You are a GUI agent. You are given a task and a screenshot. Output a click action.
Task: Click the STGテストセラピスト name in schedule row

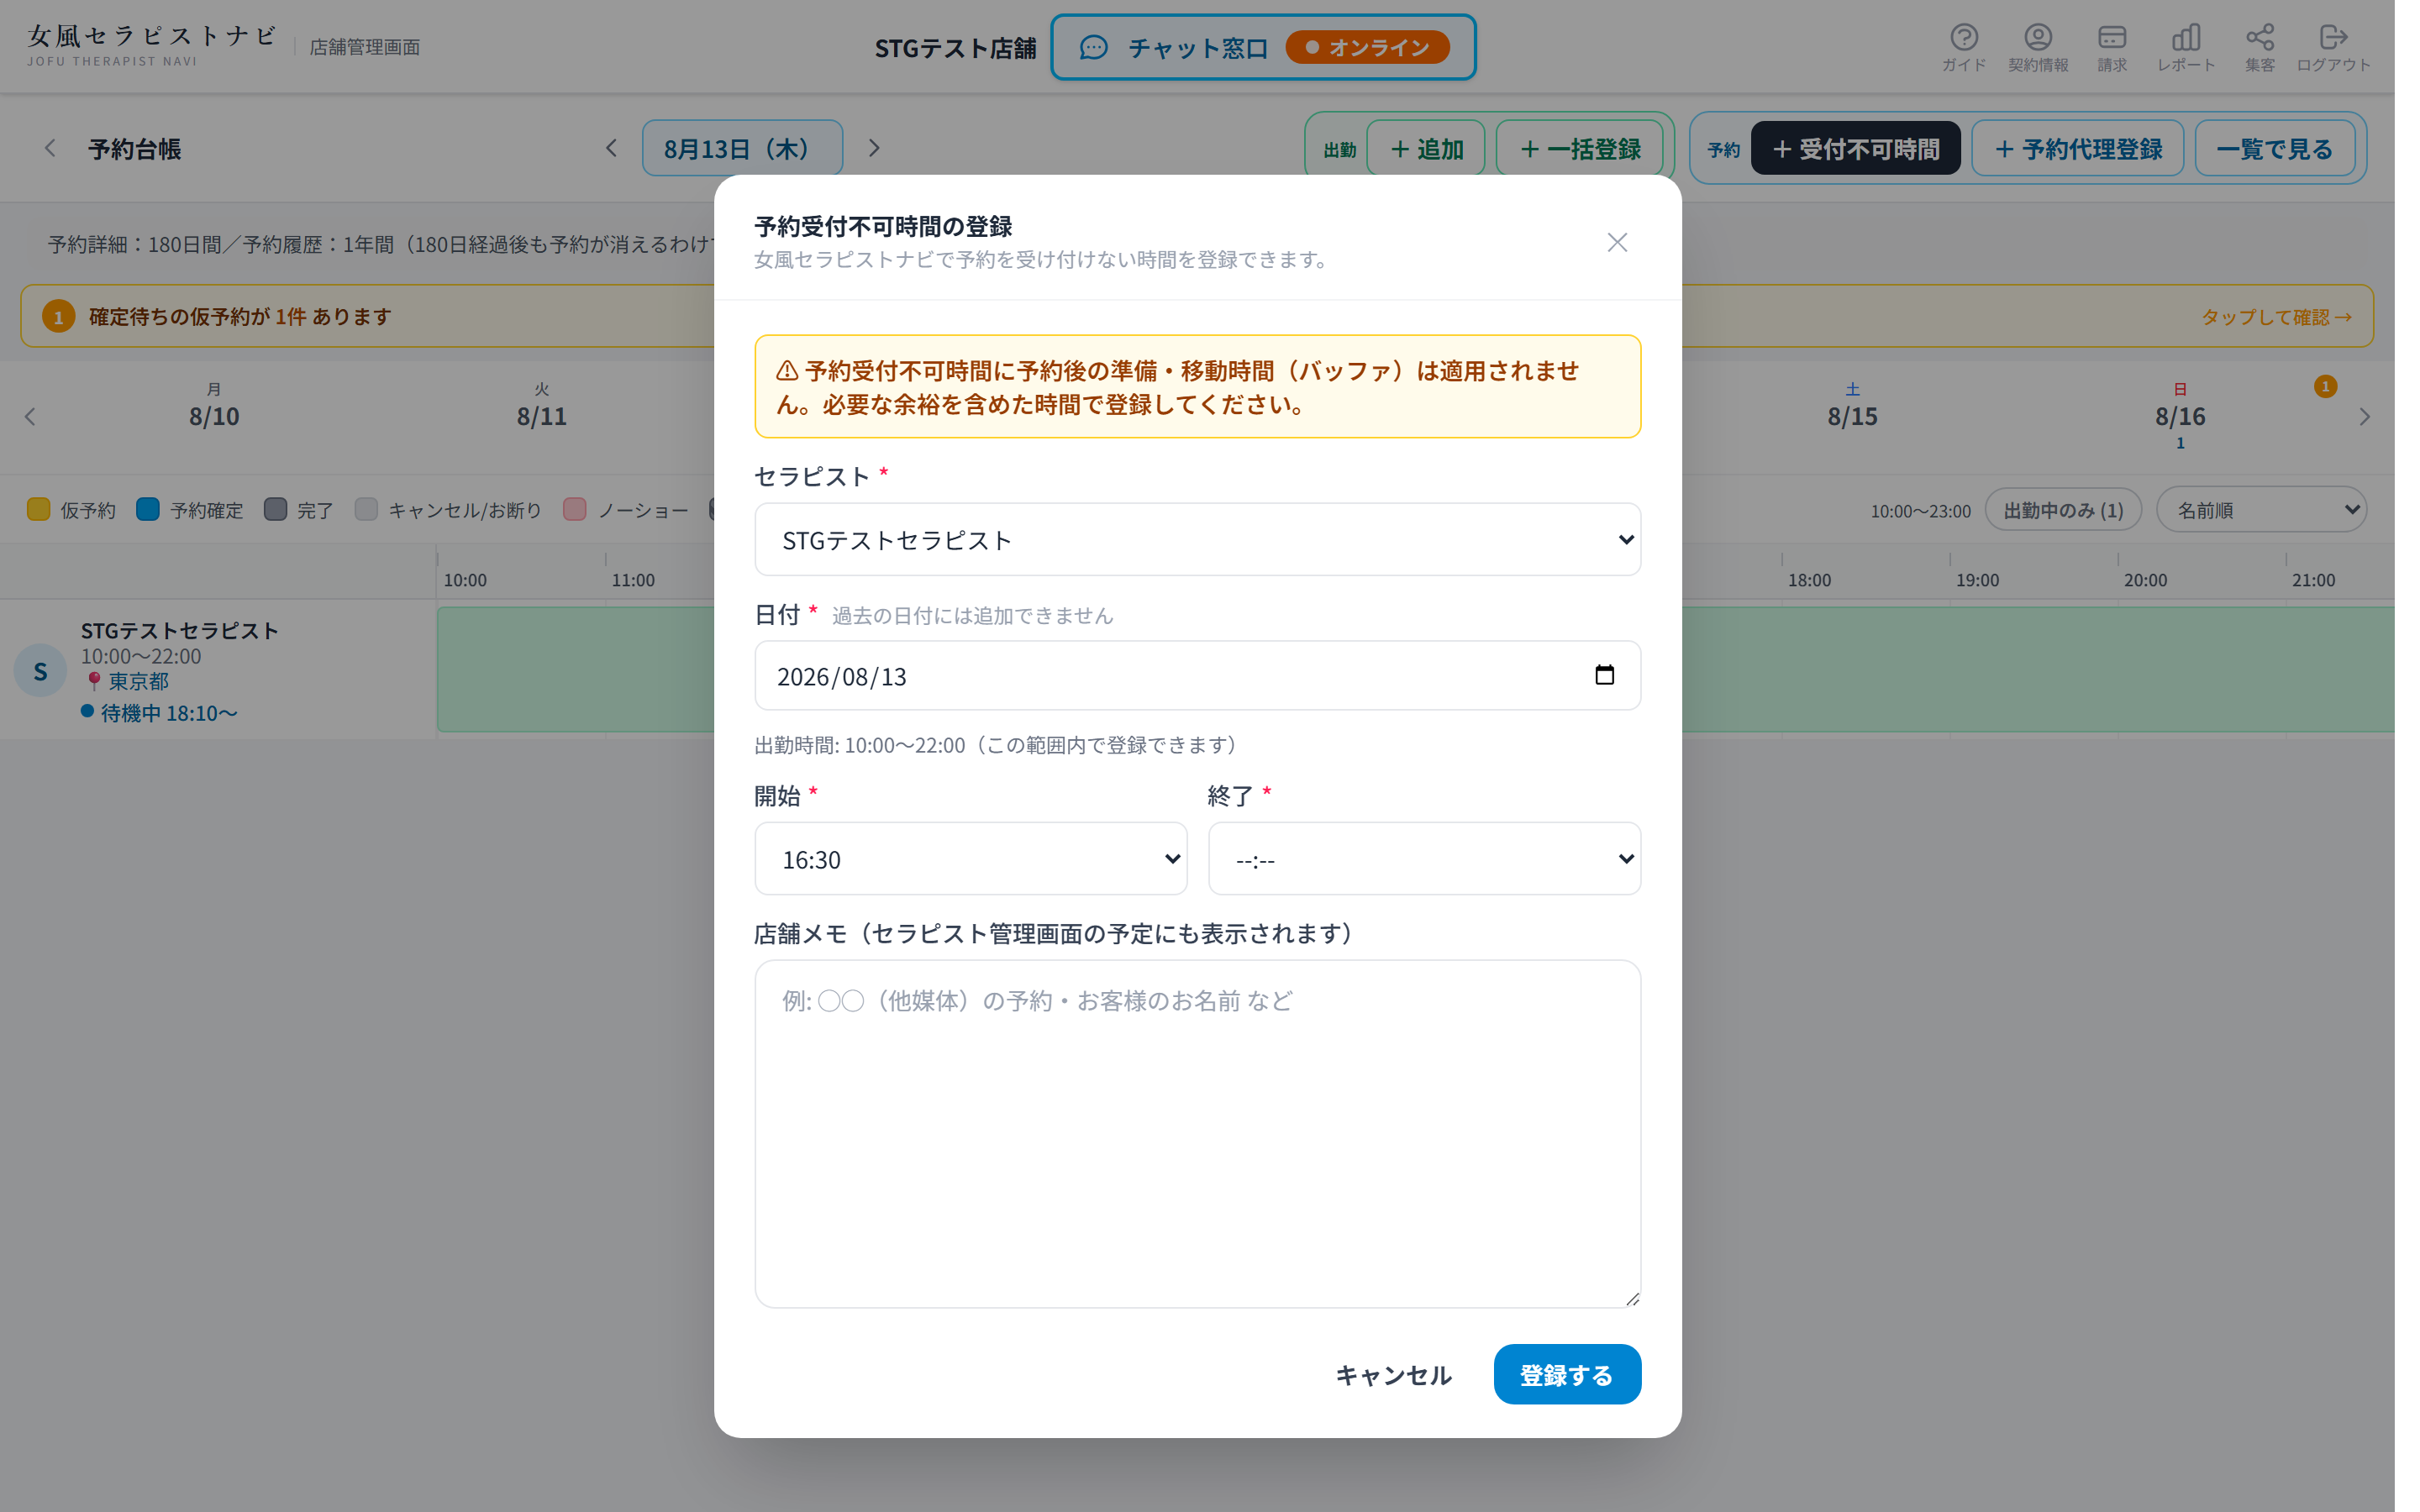179,630
